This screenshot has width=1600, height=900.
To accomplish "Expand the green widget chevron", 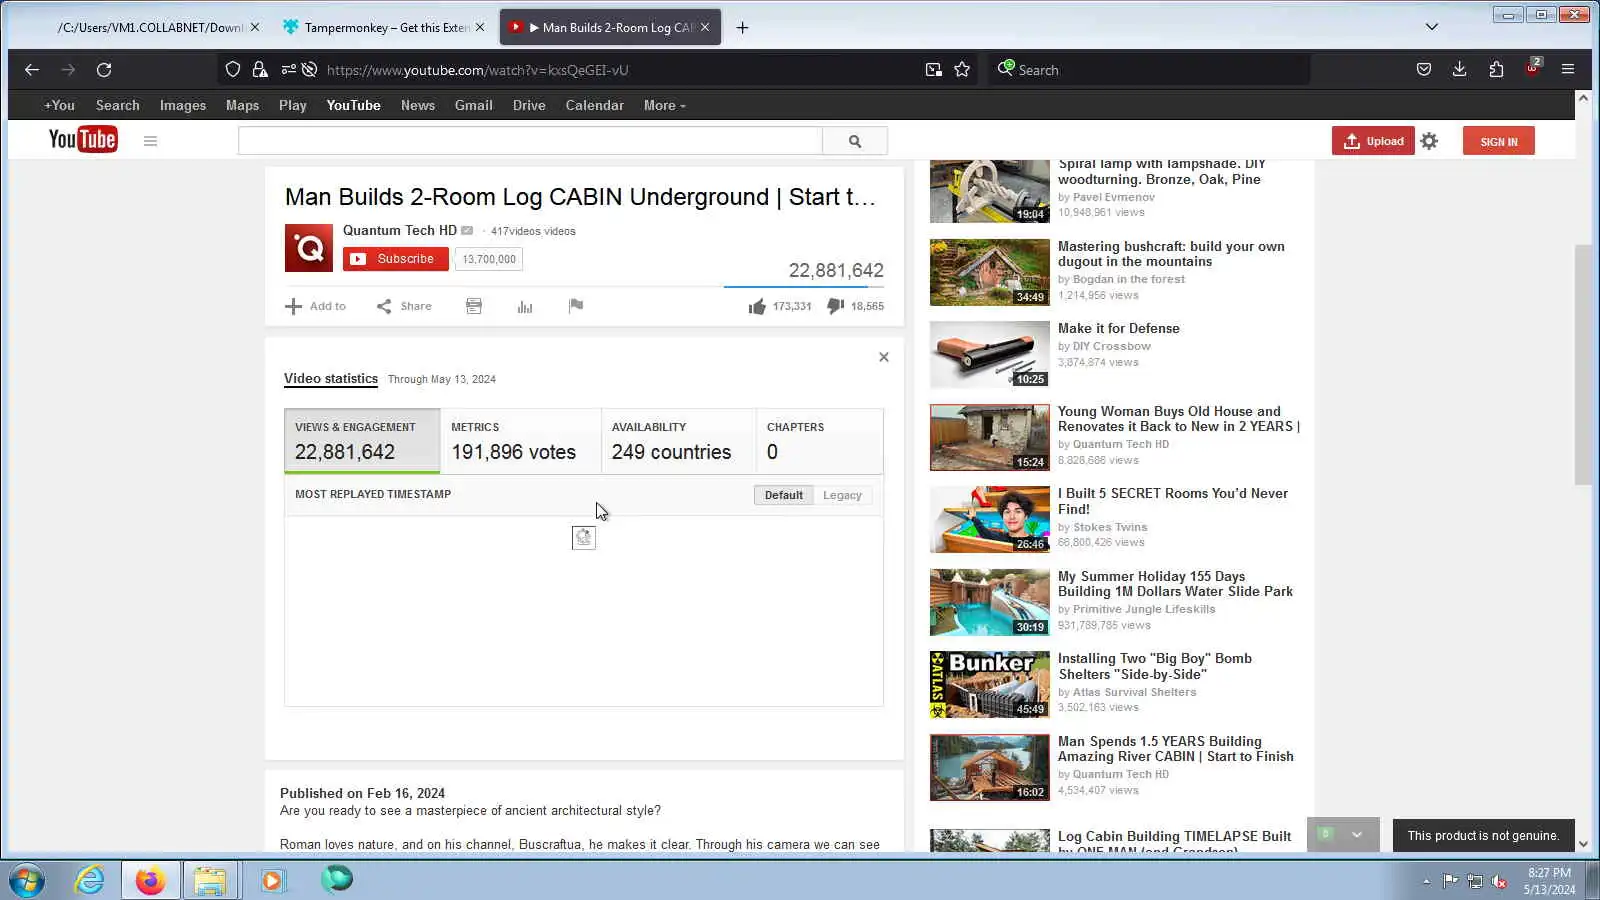I will point(1357,835).
